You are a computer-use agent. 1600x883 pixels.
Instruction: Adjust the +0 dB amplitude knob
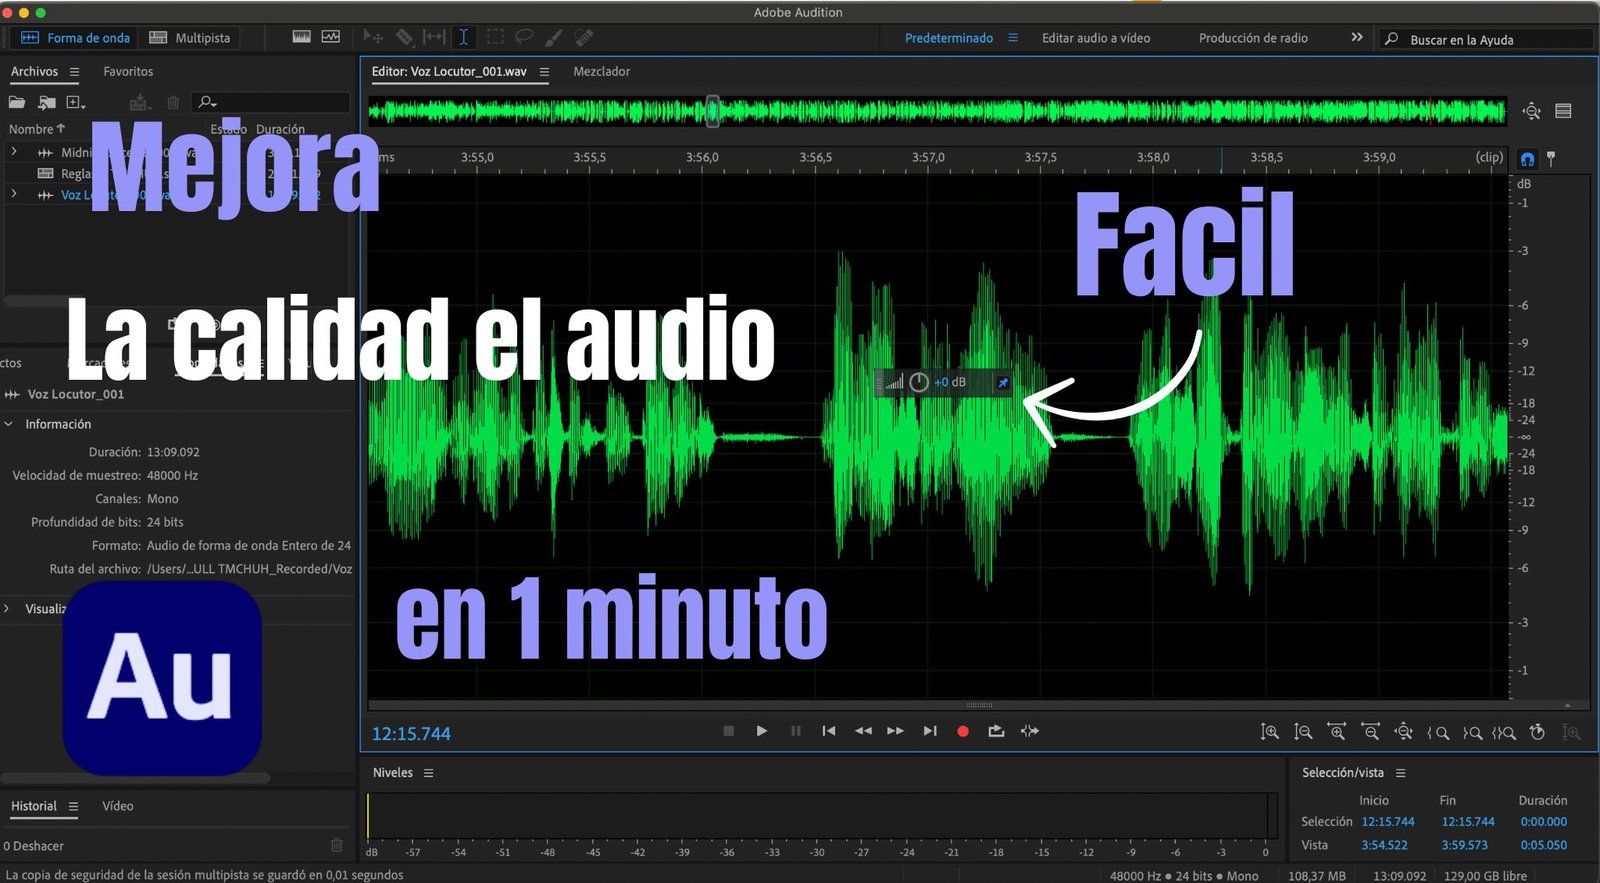[x=918, y=382]
